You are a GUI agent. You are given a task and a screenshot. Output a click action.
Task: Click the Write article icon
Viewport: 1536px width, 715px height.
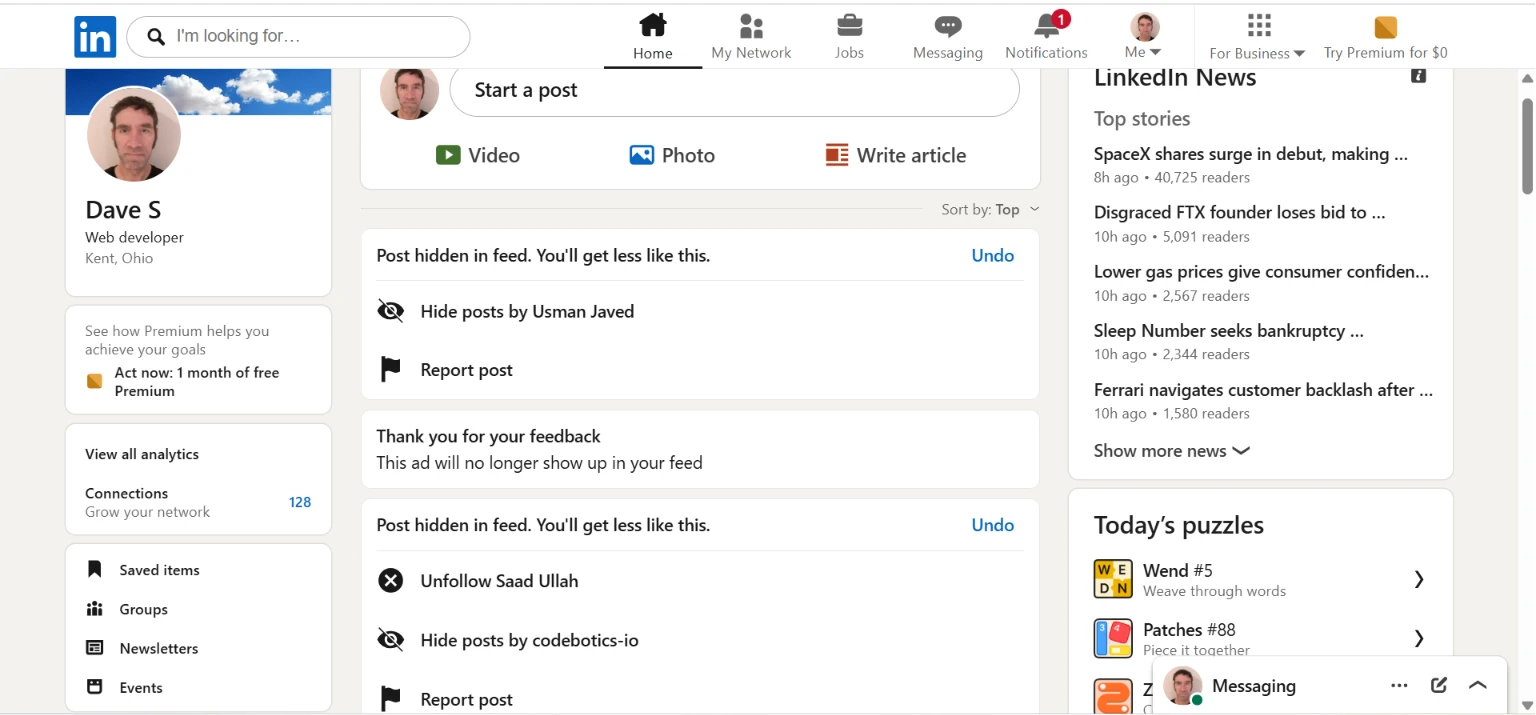click(836, 155)
